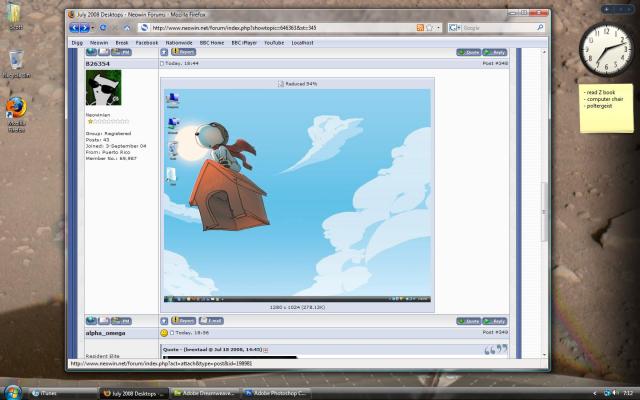This screenshot has height=400, width=640.
Task: Open the Snoopy desktop screenshot thumbnail
Action: pos(297,196)
